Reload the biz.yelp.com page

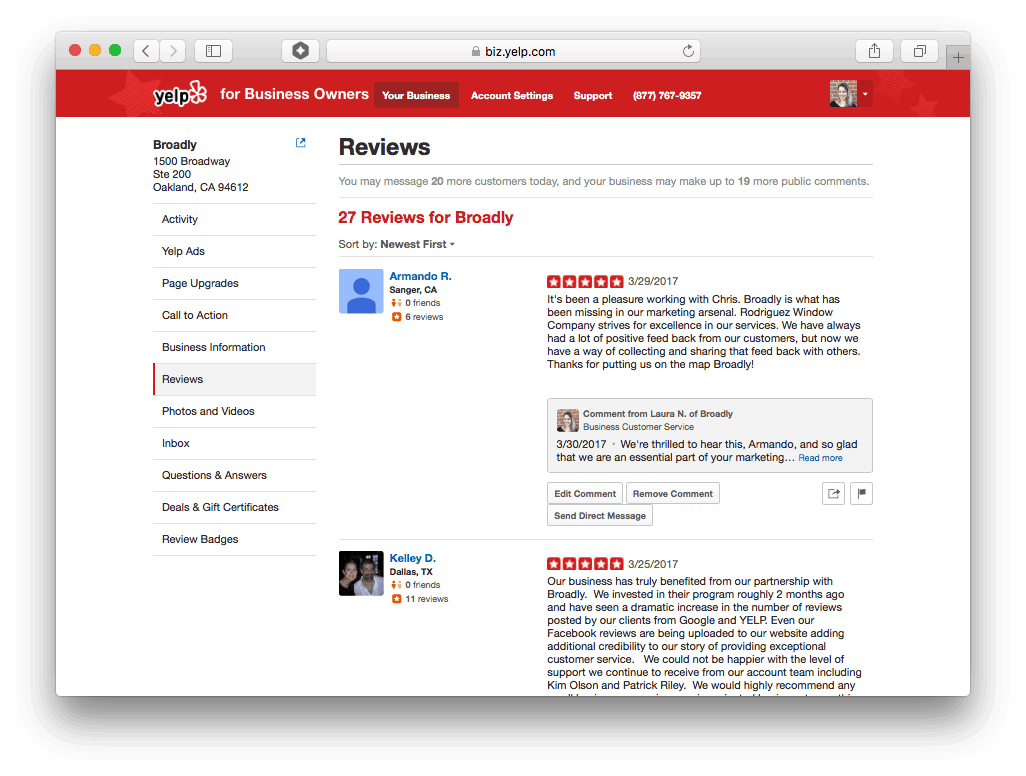tap(688, 51)
